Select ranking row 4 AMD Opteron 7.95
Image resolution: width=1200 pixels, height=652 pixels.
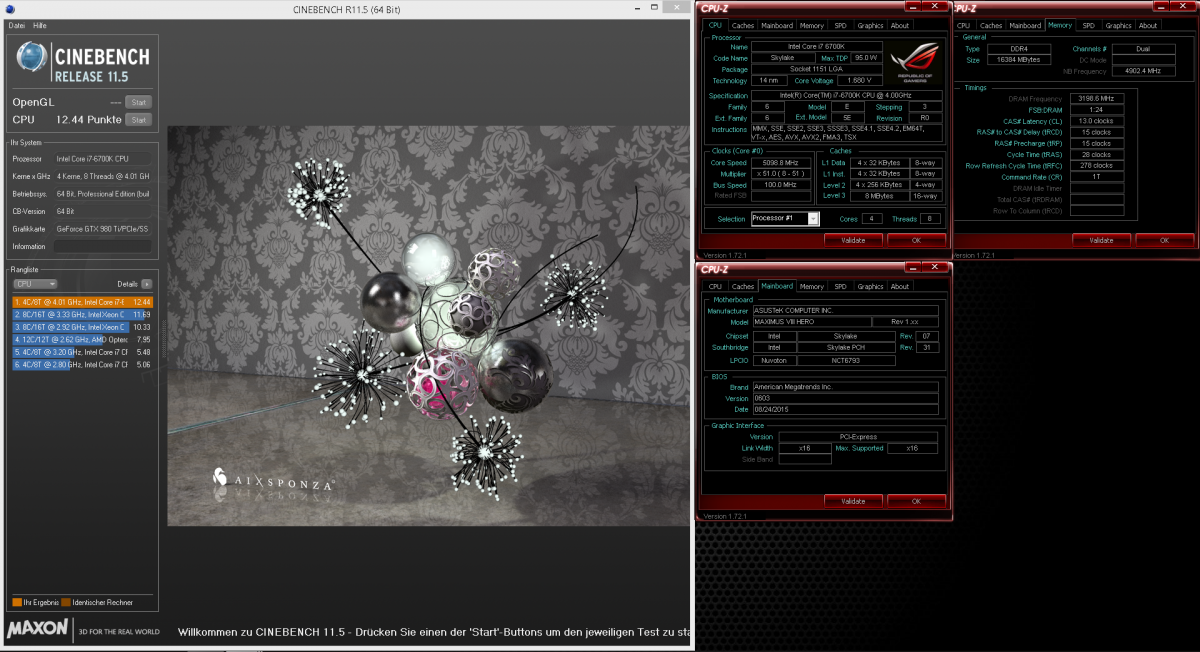pos(82,340)
